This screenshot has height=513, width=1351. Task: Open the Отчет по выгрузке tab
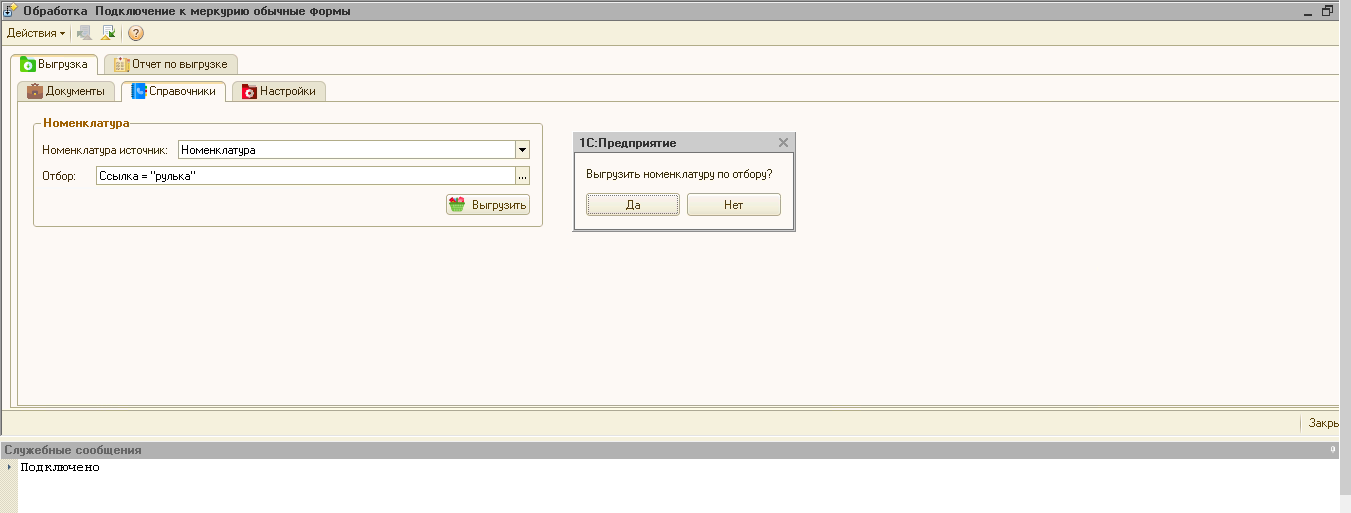point(171,64)
